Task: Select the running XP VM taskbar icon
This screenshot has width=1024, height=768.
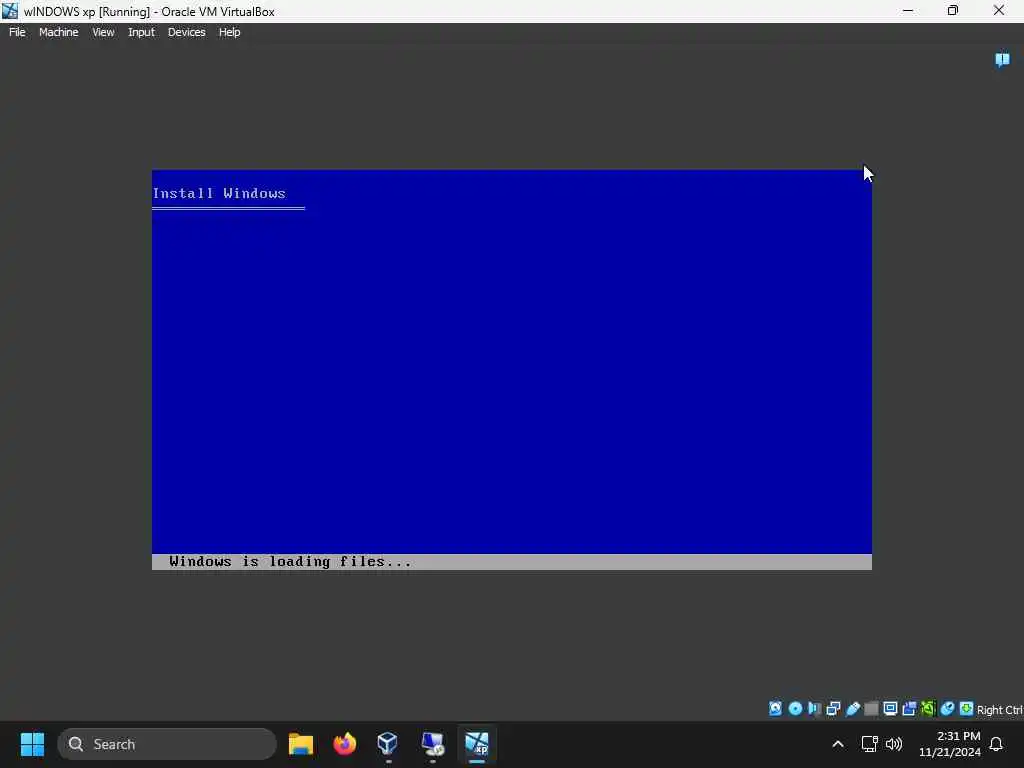Action: [x=477, y=744]
